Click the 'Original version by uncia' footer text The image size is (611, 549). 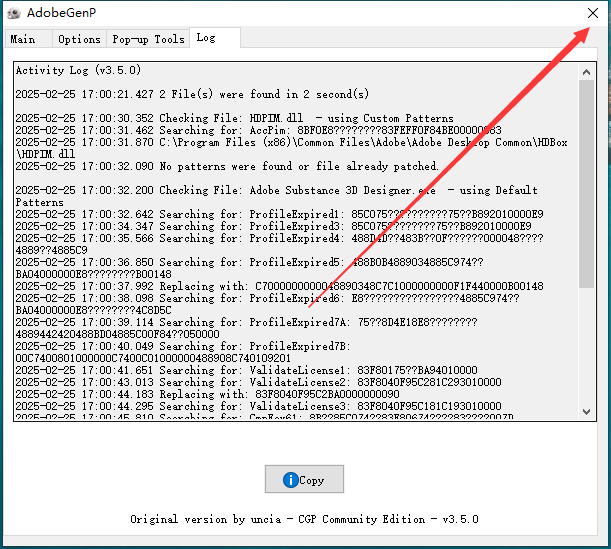pos(304,519)
